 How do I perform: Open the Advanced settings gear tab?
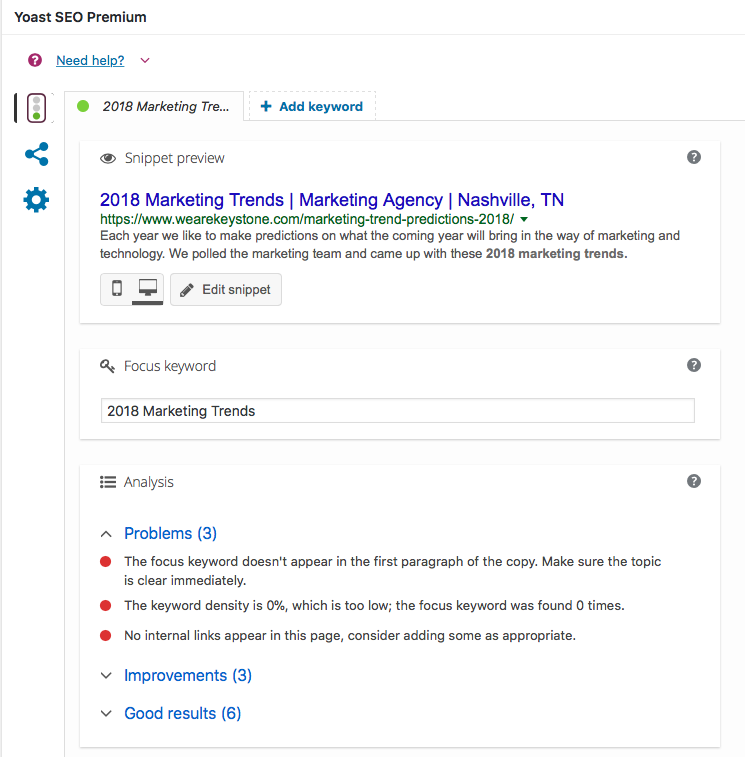tap(36, 200)
